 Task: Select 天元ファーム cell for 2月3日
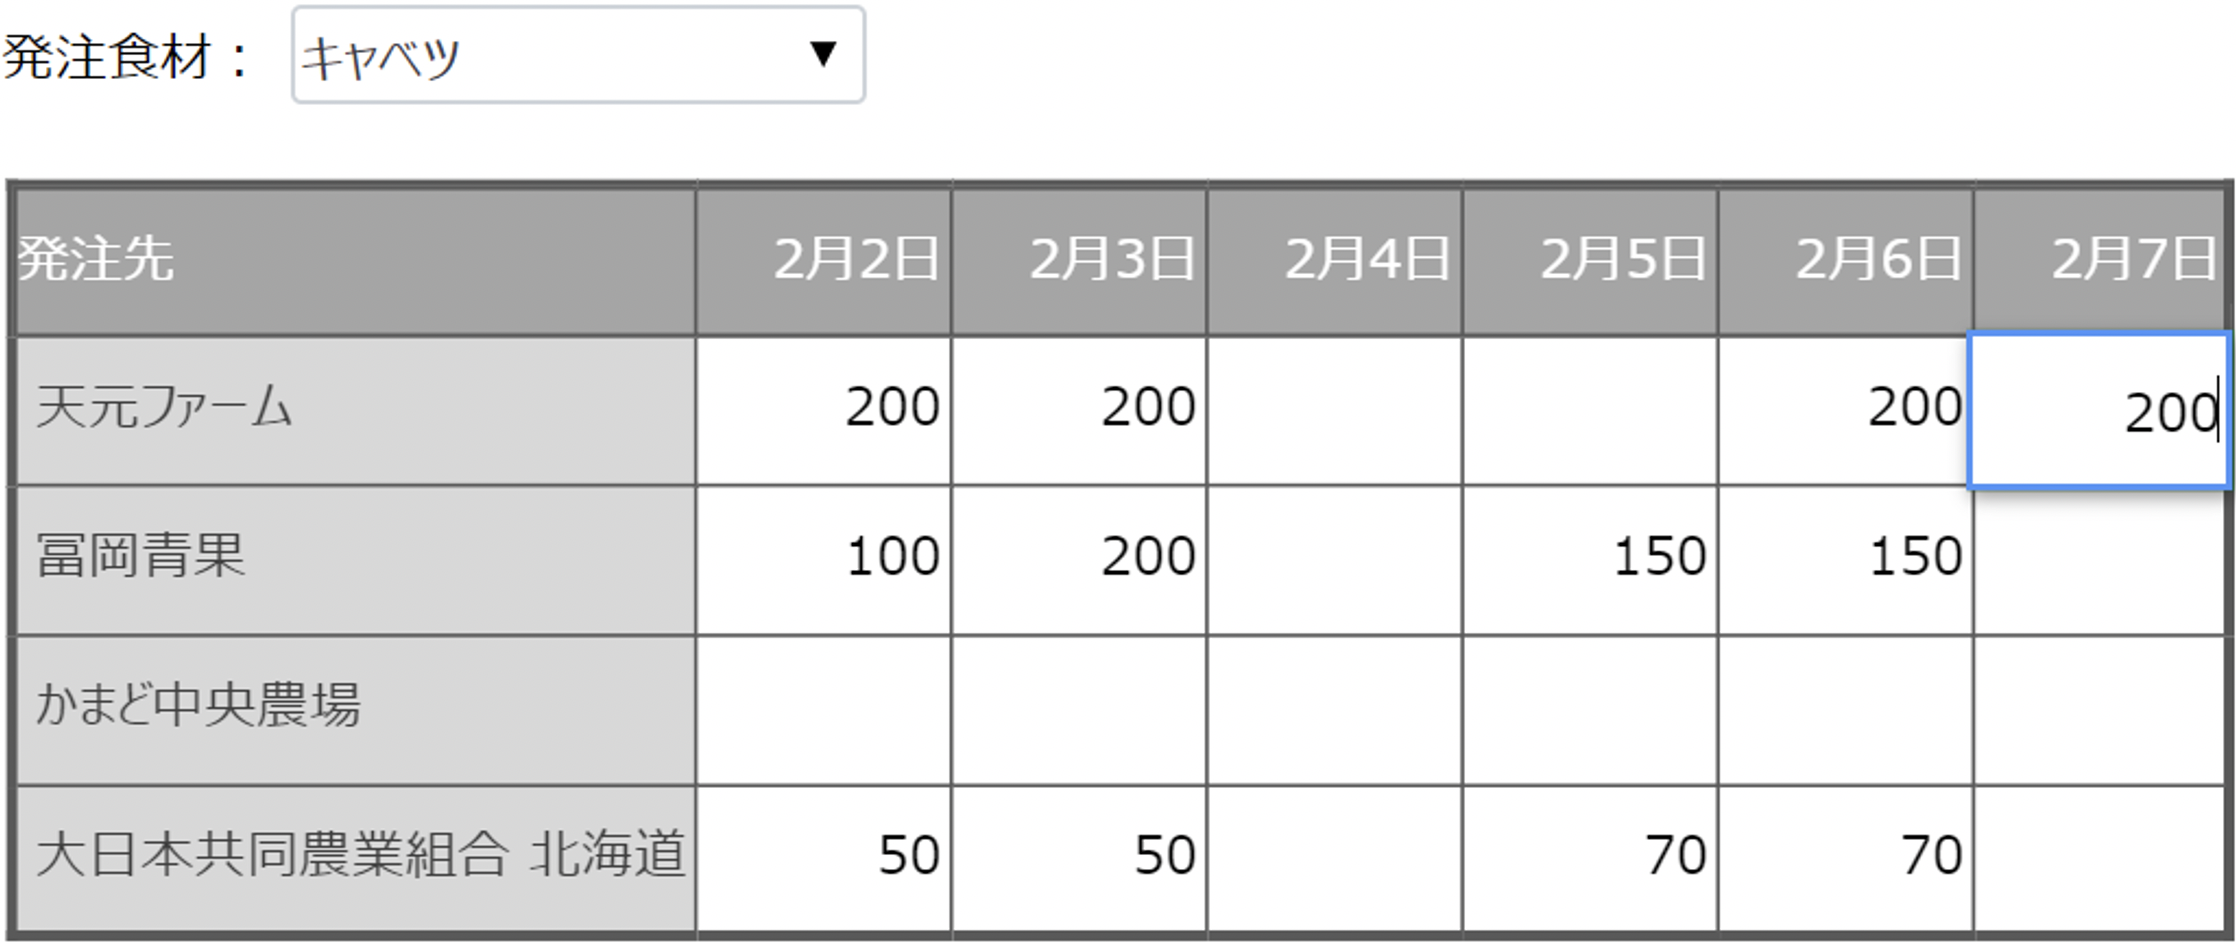(1079, 410)
